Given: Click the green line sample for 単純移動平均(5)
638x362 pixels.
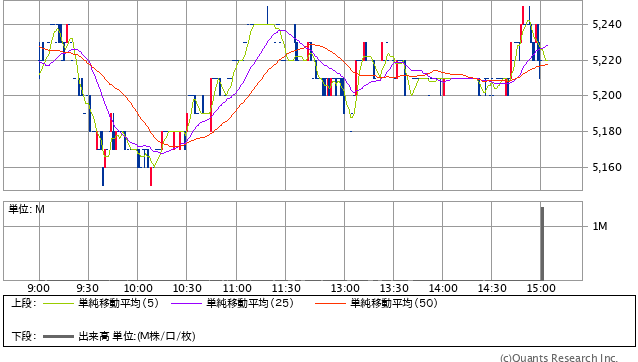Looking at the screenshot, I should [x=58, y=303].
